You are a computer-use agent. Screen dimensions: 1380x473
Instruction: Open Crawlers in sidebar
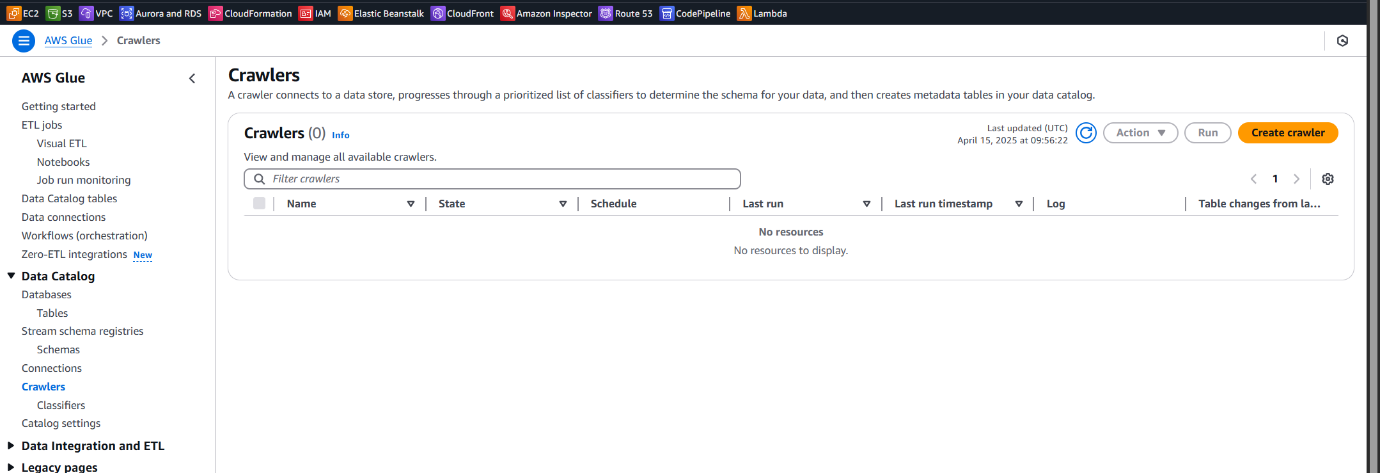[x=43, y=386]
